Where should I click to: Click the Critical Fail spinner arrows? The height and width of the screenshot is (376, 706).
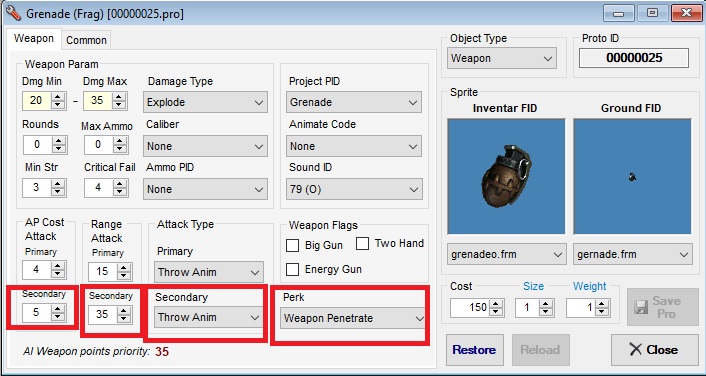[x=120, y=188]
